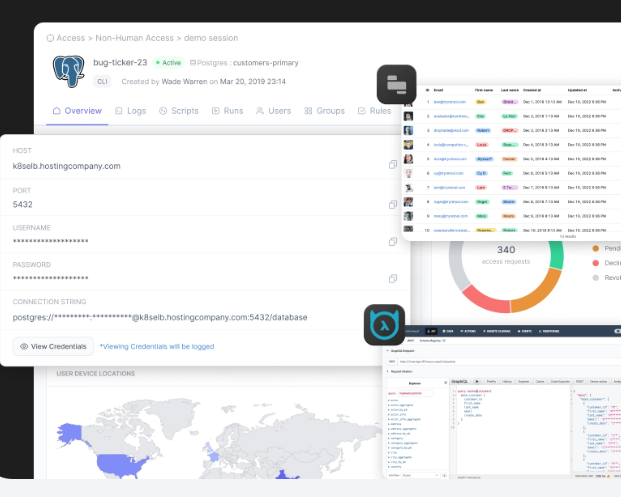Open the ACTIONS tab in Hasura console
The image size is (621, 497).
pos(468,331)
